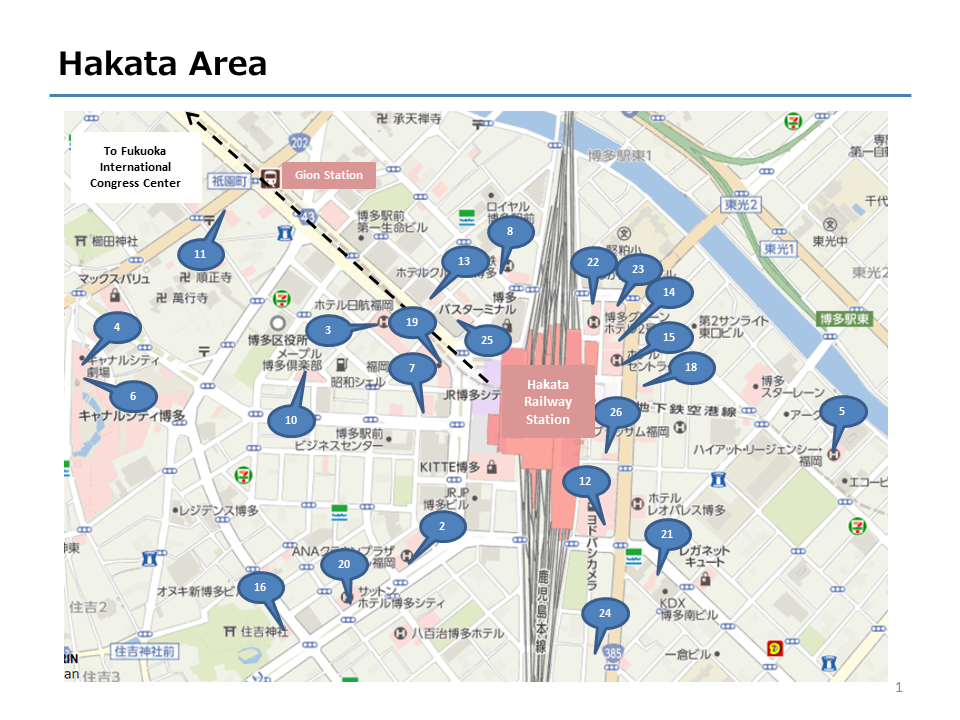
Task: Click map marker number 21
Action: coord(667,535)
